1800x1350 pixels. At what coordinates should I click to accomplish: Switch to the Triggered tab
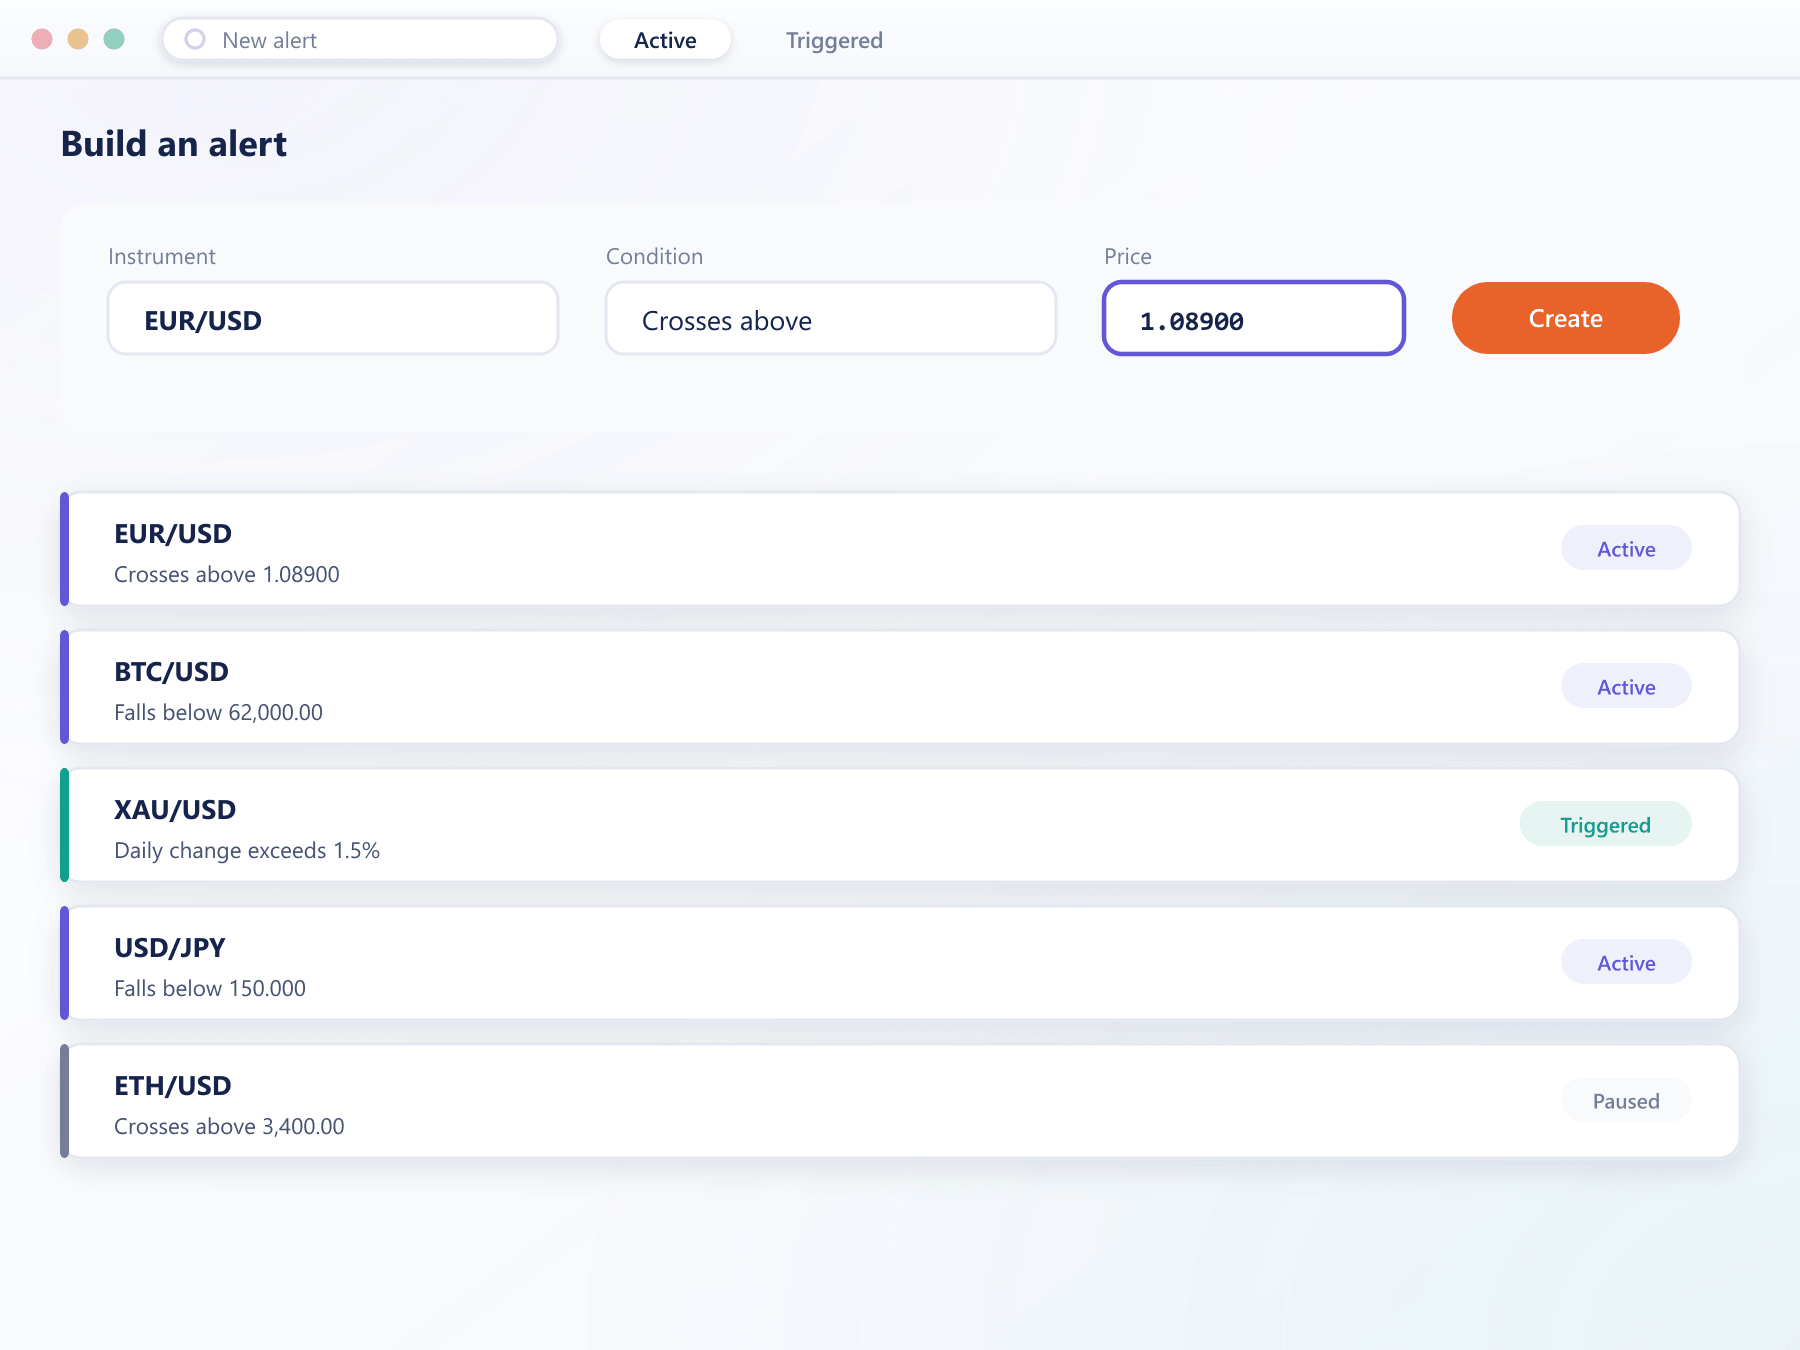(834, 40)
